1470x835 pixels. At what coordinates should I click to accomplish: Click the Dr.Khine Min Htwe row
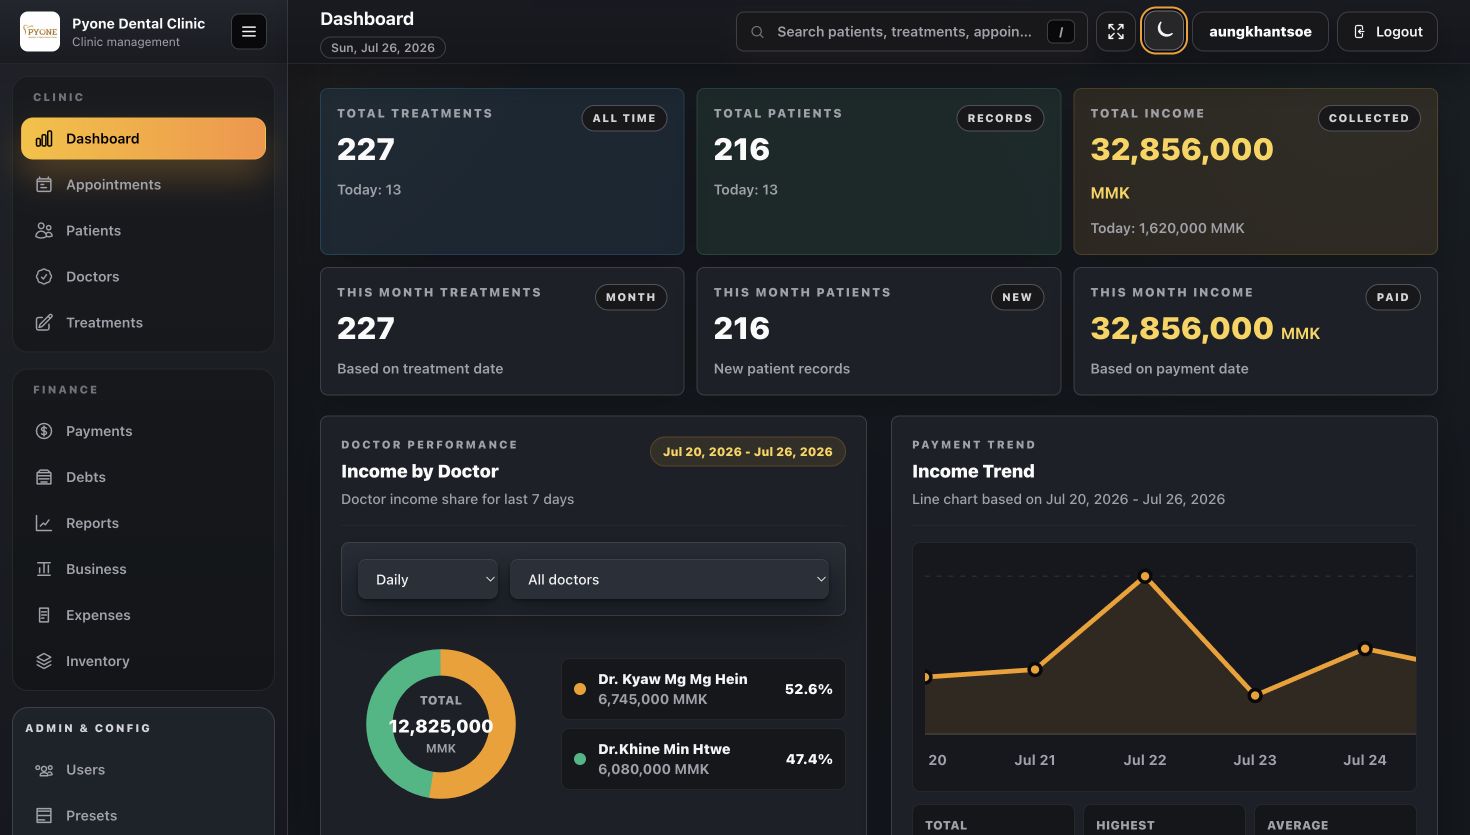tap(703, 759)
